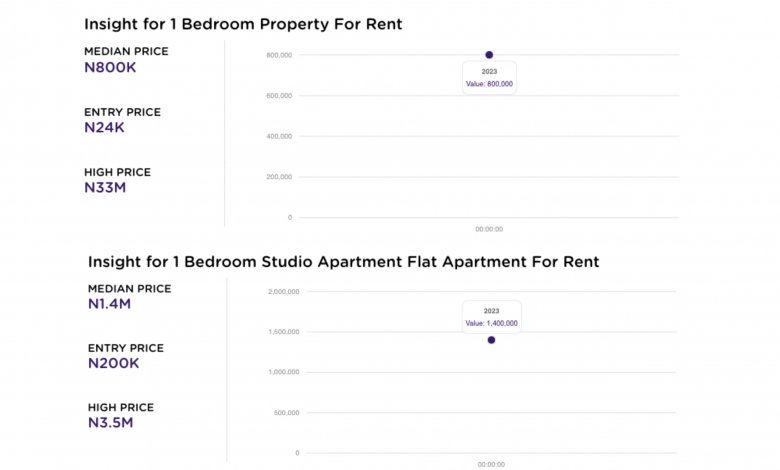This screenshot has width=780, height=470.
Task: Click the 800,000 data point in top chart
Action: click(x=489, y=55)
